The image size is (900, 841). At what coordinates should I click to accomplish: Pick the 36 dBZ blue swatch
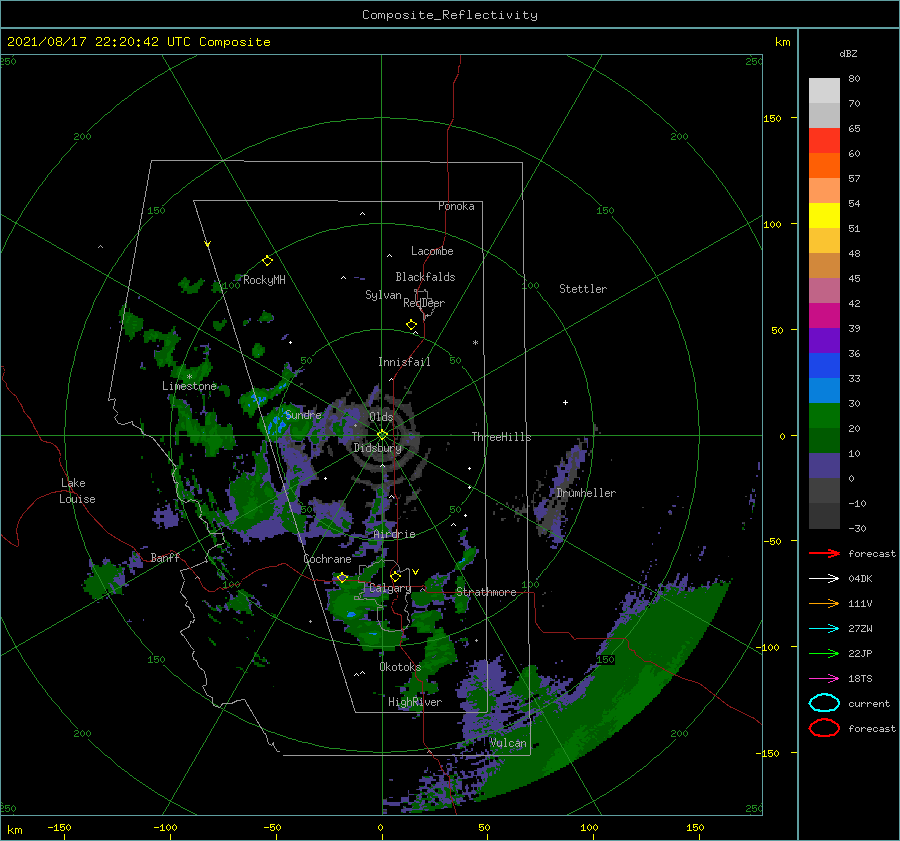[824, 366]
